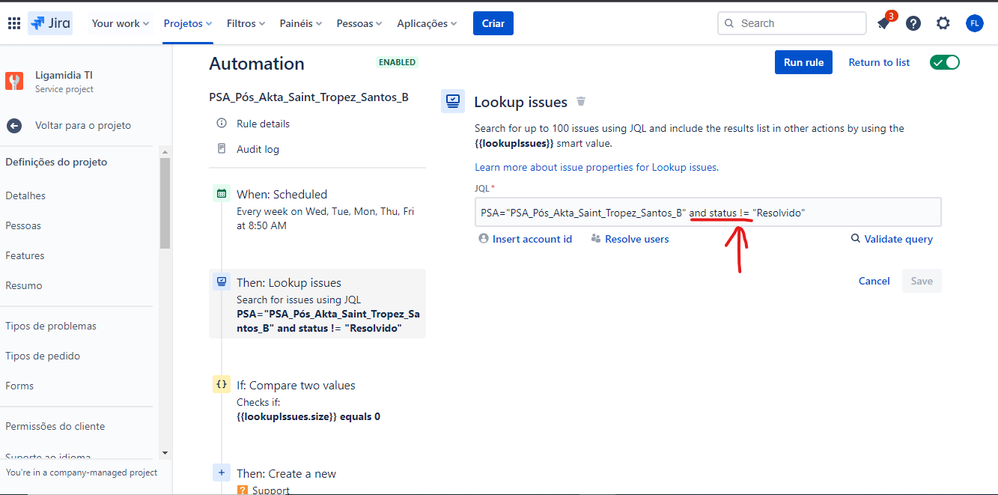Select the If: Compare two values step
The height and width of the screenshot is (495, 998).
click(317, 401)
